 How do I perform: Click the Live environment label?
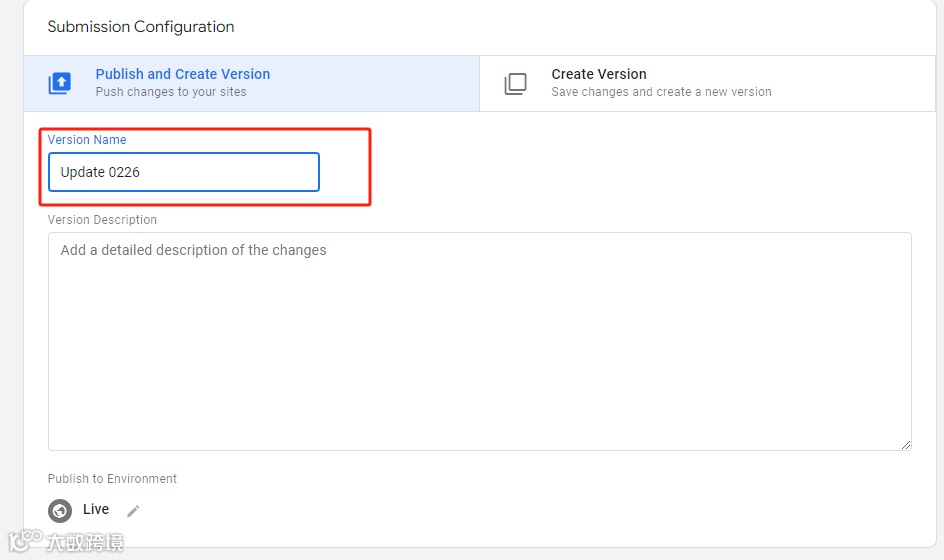pos(96,510)
